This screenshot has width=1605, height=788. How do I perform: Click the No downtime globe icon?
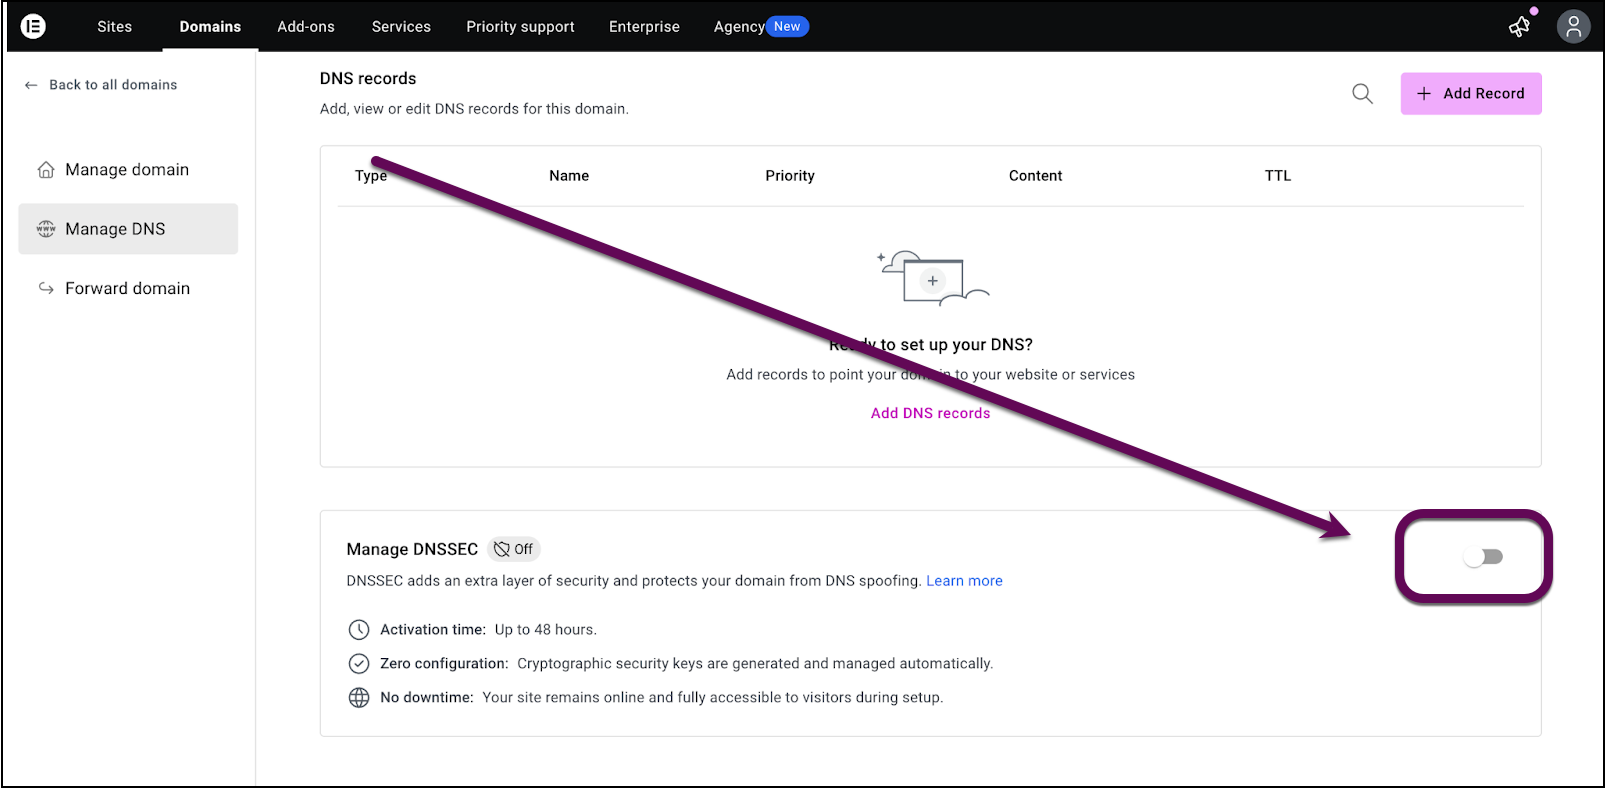tap(360, 697)
